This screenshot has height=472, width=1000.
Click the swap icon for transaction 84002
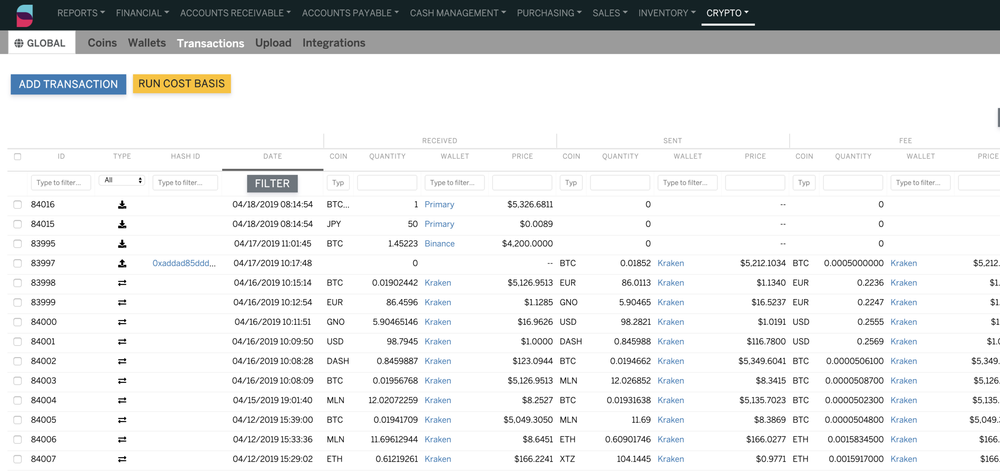tap(122, 362)
